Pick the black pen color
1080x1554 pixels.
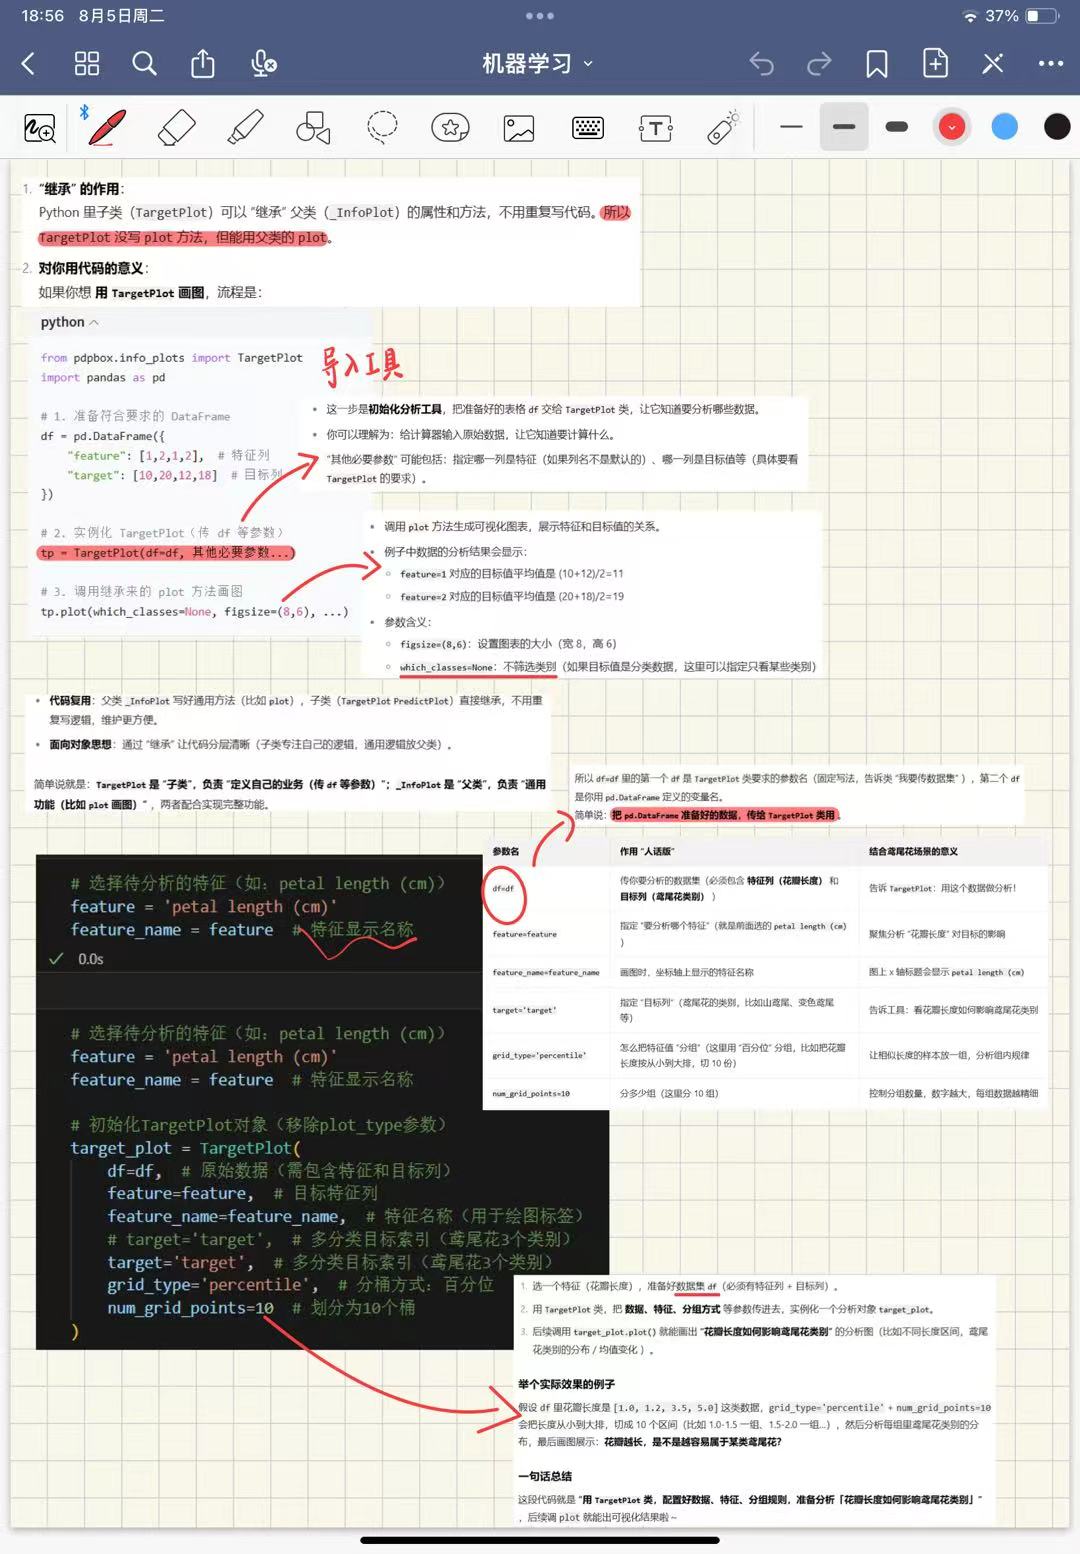[x=1057, y=127]
